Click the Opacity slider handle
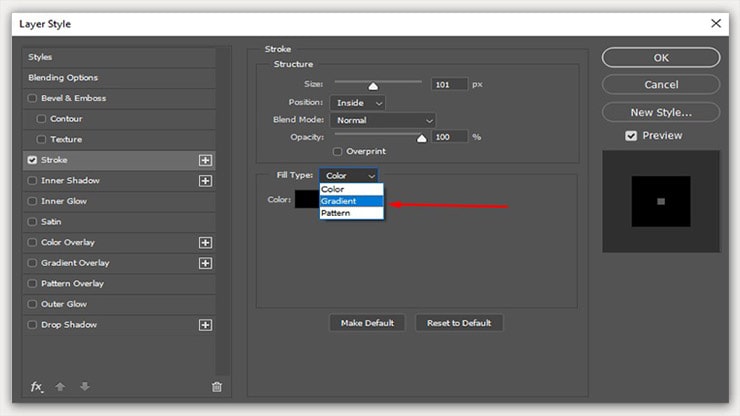The image size is (740, 416). click(x=421, y=138)
